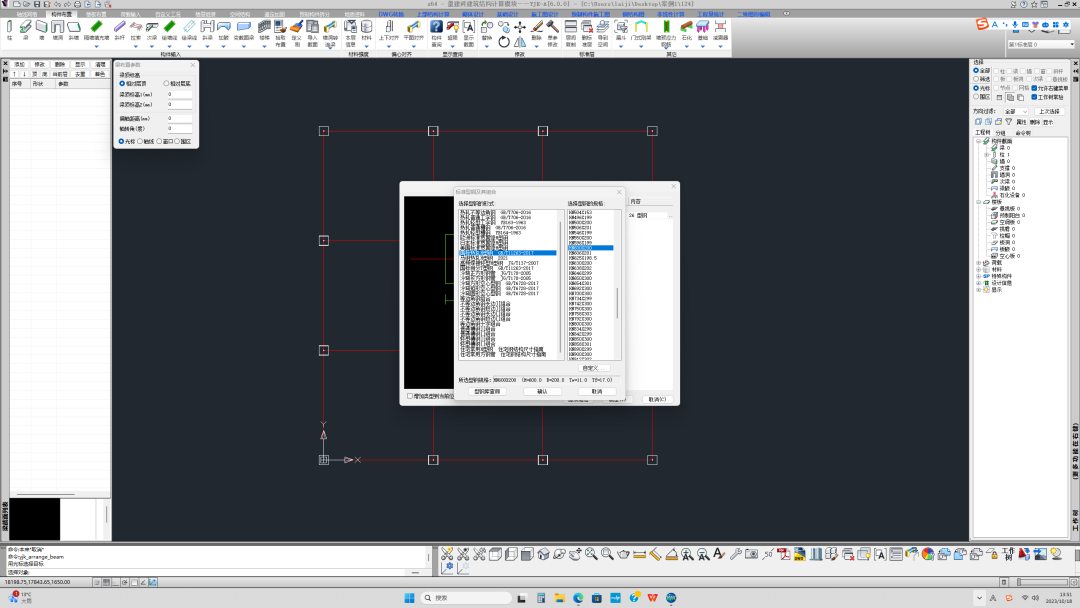Switch to the 楼层组装 ribbon tab
Screen dimensions: 1080x608
[x=205, y=14]
